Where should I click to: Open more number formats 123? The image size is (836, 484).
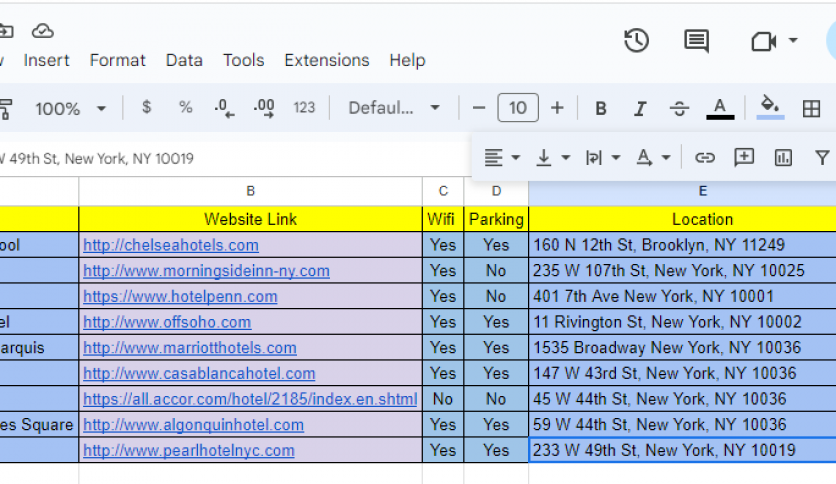(x=304, y=108)
